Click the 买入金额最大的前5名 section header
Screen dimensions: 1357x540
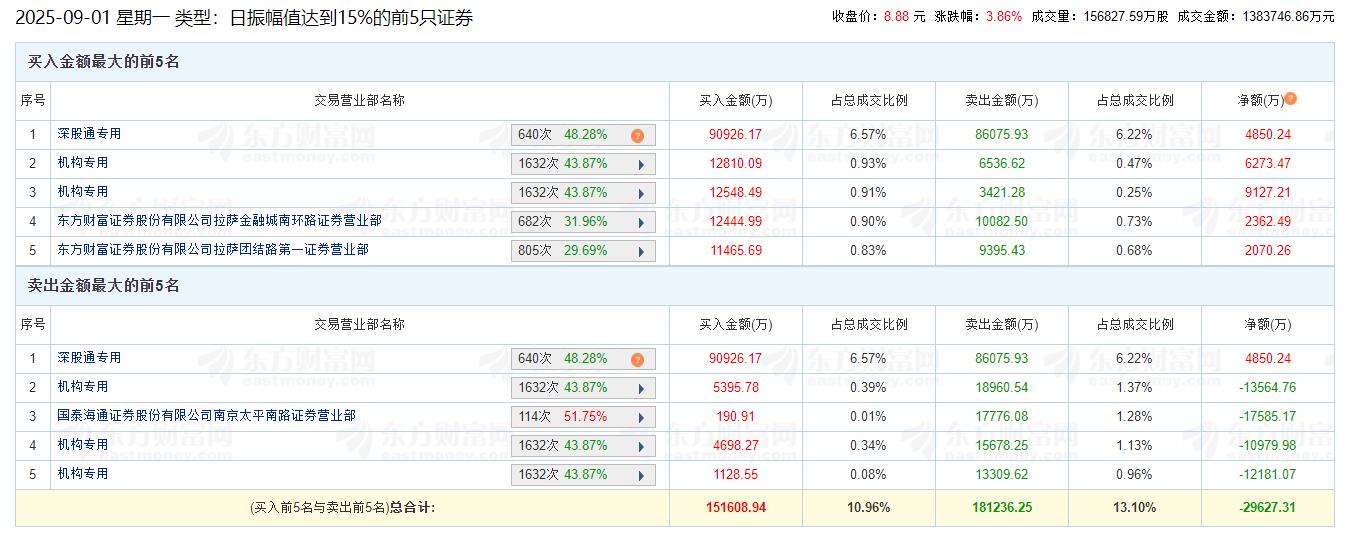[104, 62]
